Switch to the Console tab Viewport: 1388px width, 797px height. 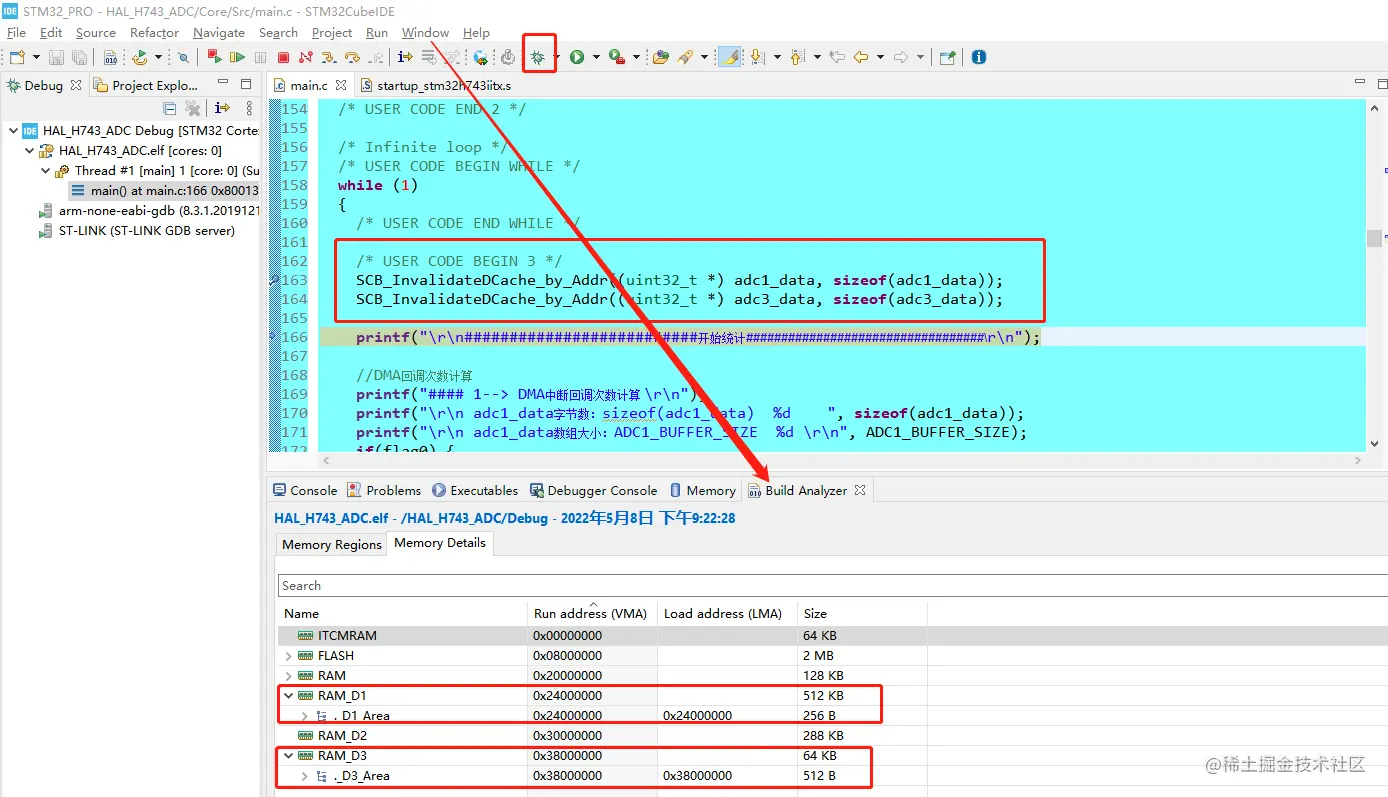pyautogui.click(x=305, y=491)
